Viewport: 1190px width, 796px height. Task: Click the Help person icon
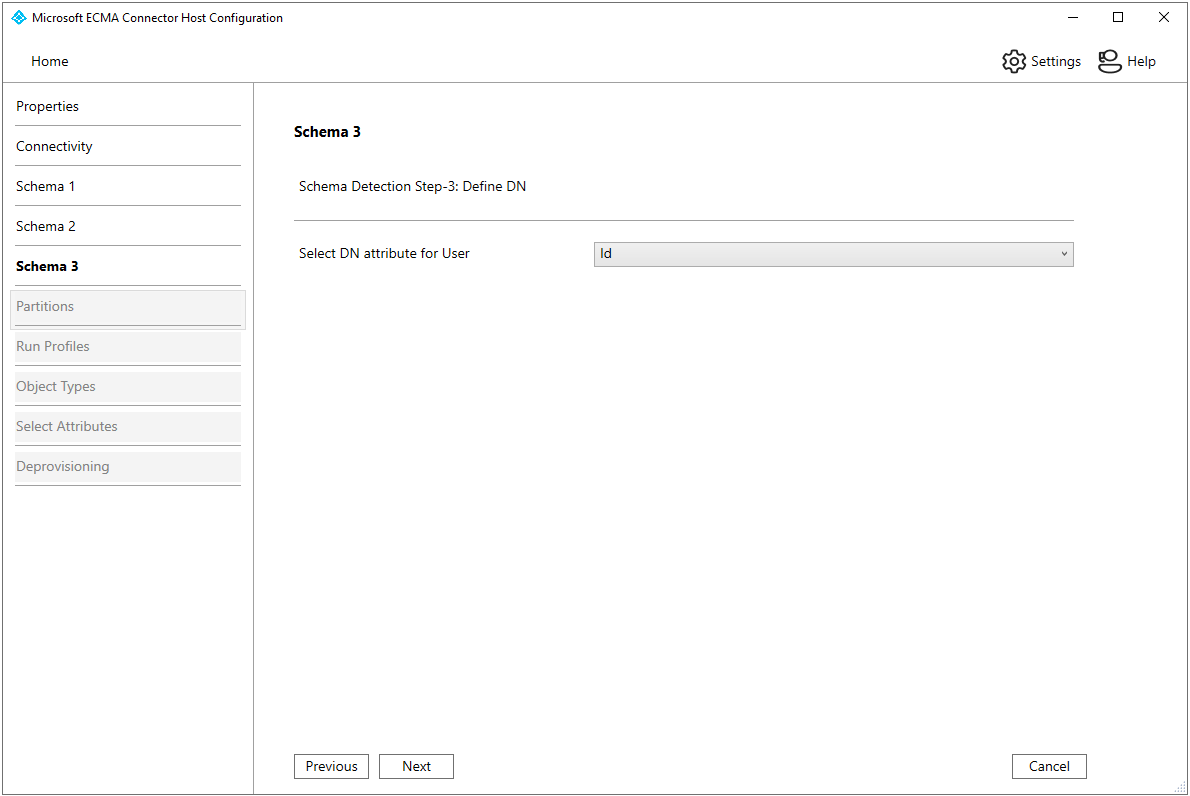[x=1109, y=61]
